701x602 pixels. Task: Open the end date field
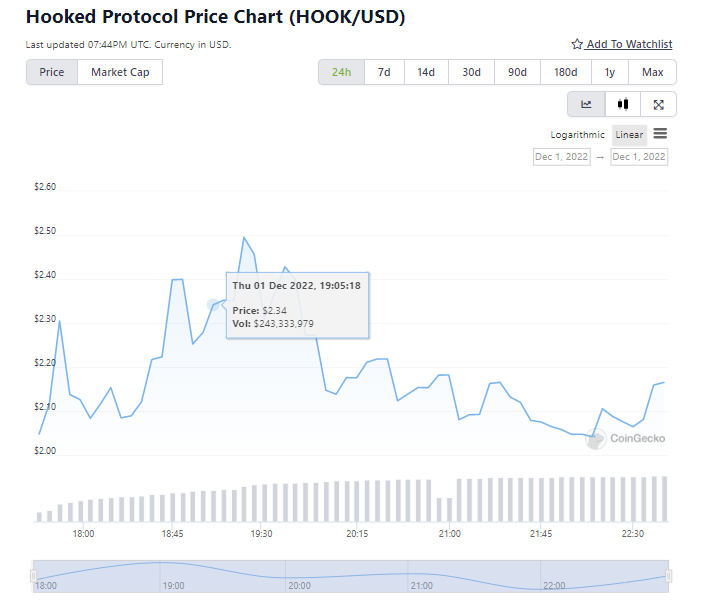(639, 157)
